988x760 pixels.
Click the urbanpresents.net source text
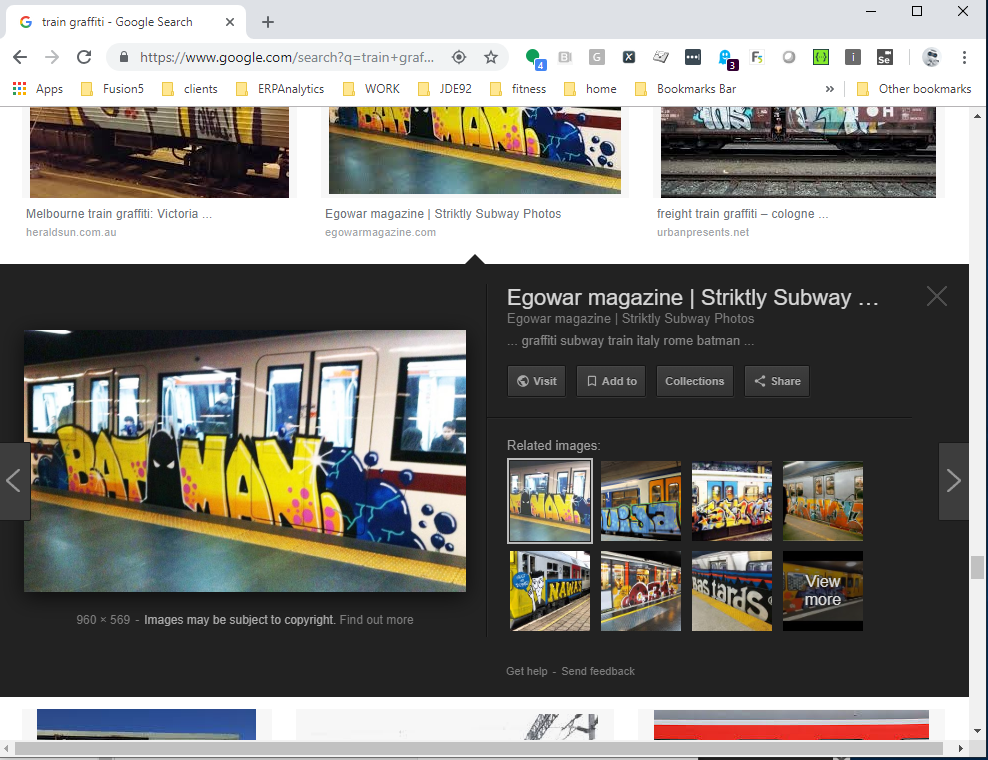(x=703, y=232)
